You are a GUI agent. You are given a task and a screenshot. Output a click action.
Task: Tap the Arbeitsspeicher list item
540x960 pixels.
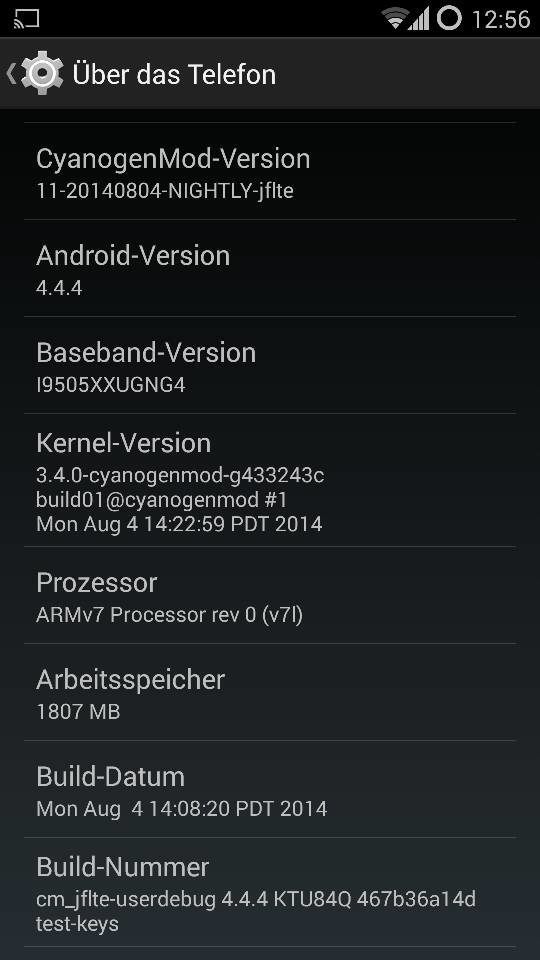coord(270,692)
